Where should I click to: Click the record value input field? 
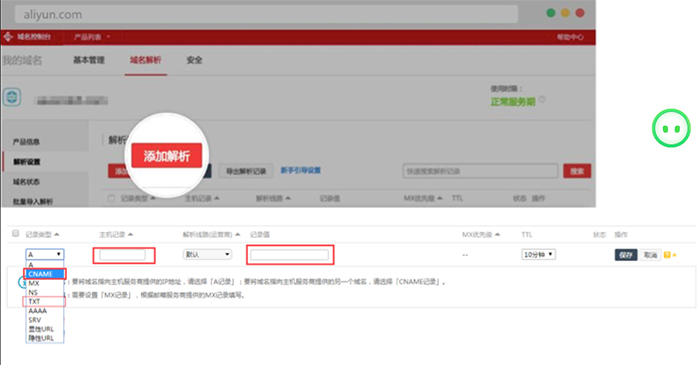point(289,255)
